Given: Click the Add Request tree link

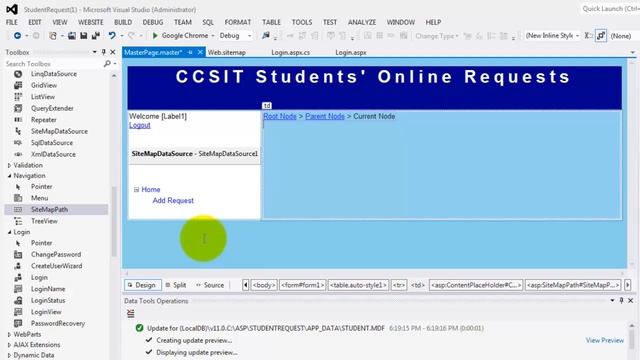Looking at the screenshot, I should tap(173, 200).
